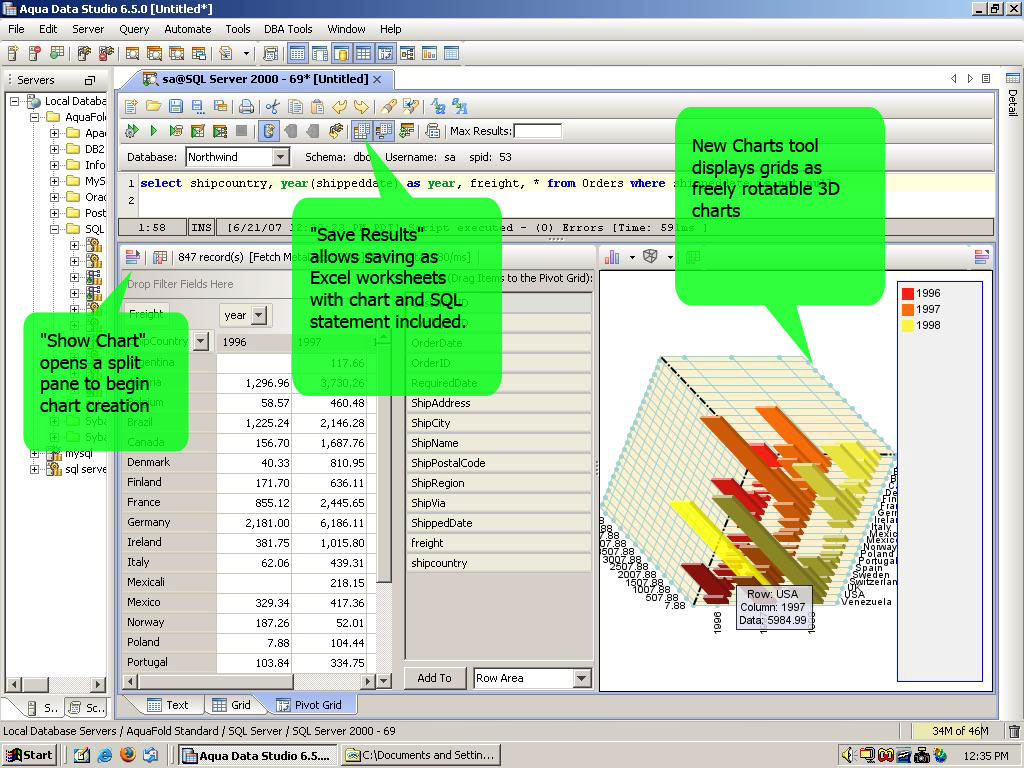Click the disconnect server plug icon with red badge
The image size is (1024, 768).
click(x=106, y=54)
